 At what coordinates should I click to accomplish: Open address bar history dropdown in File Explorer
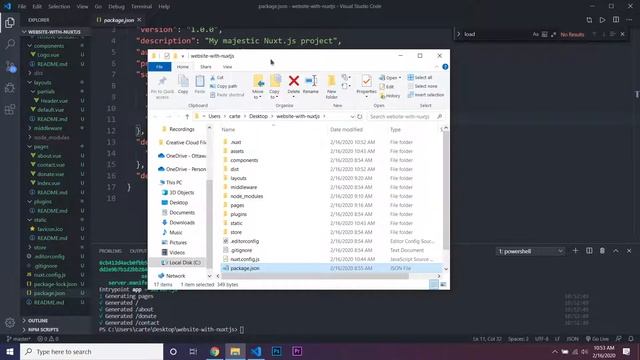tap(352, 116)
